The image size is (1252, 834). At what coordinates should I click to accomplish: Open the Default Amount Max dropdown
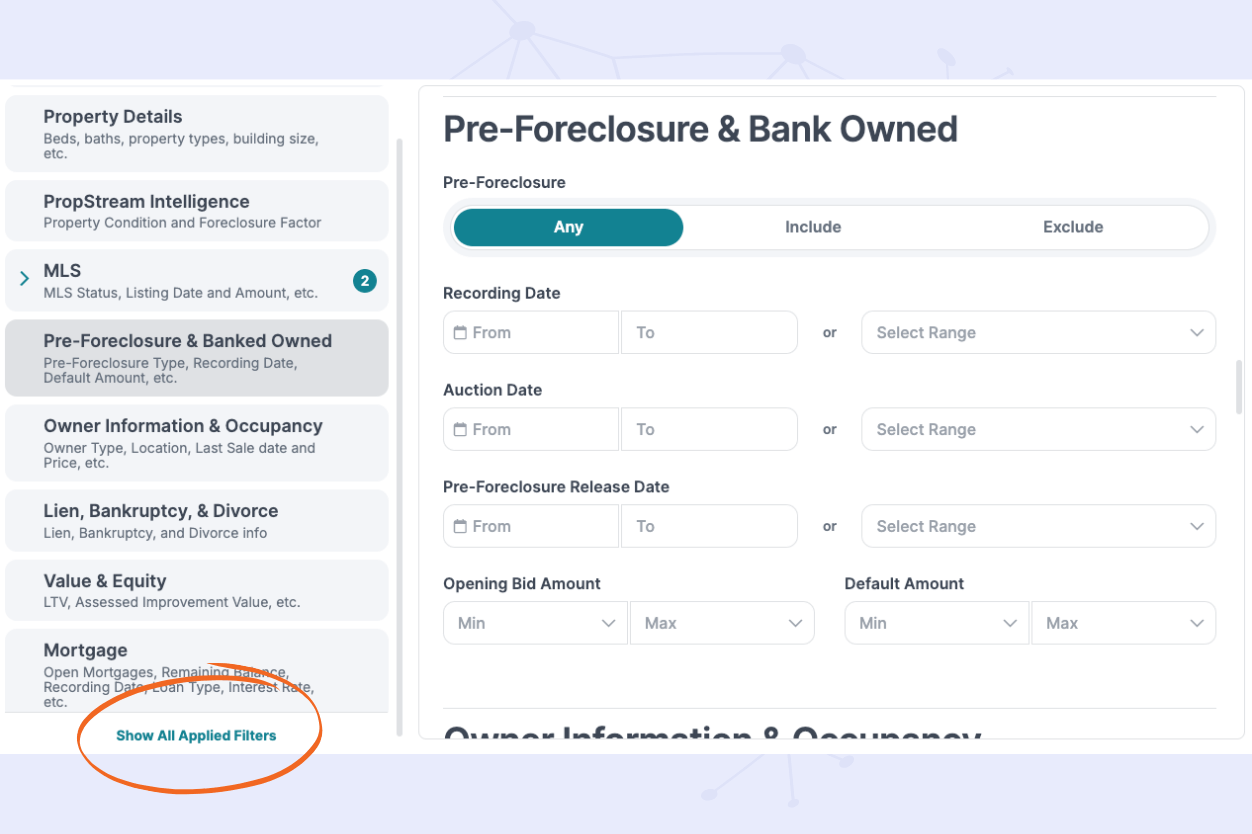(x=1123, y=622)
